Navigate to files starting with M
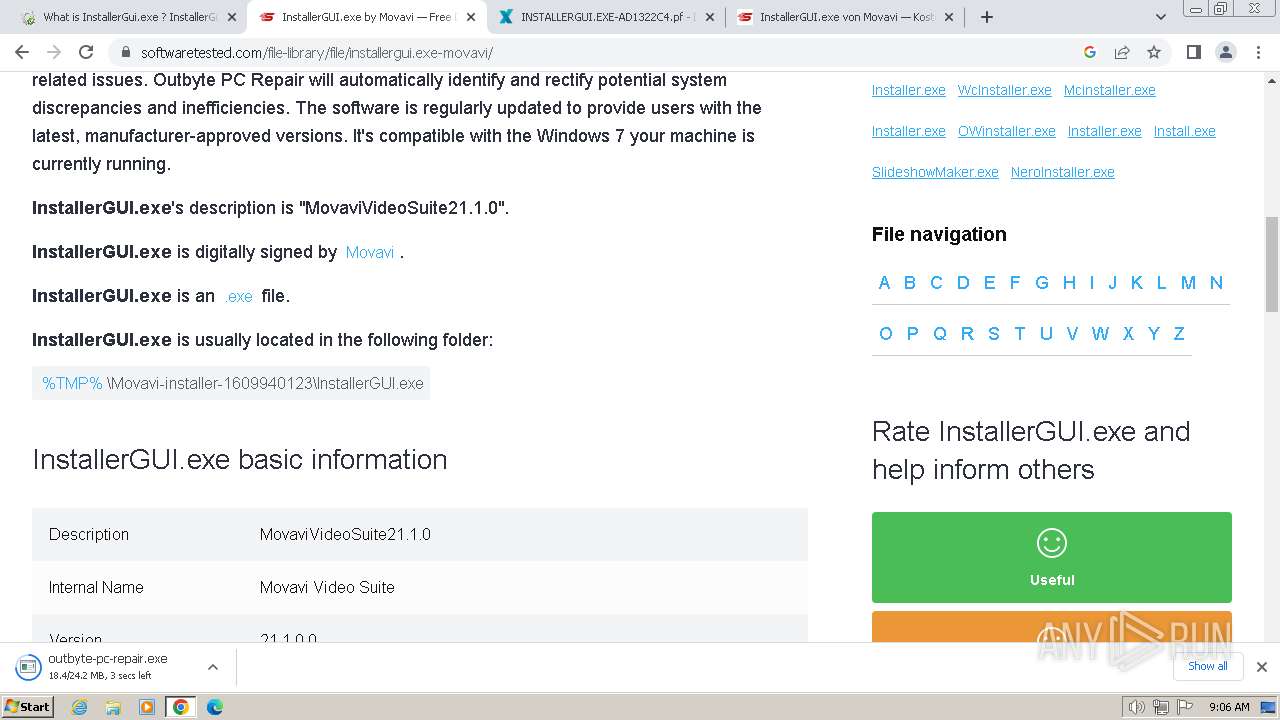1280x720 pixels. (x=1188, y=283)
